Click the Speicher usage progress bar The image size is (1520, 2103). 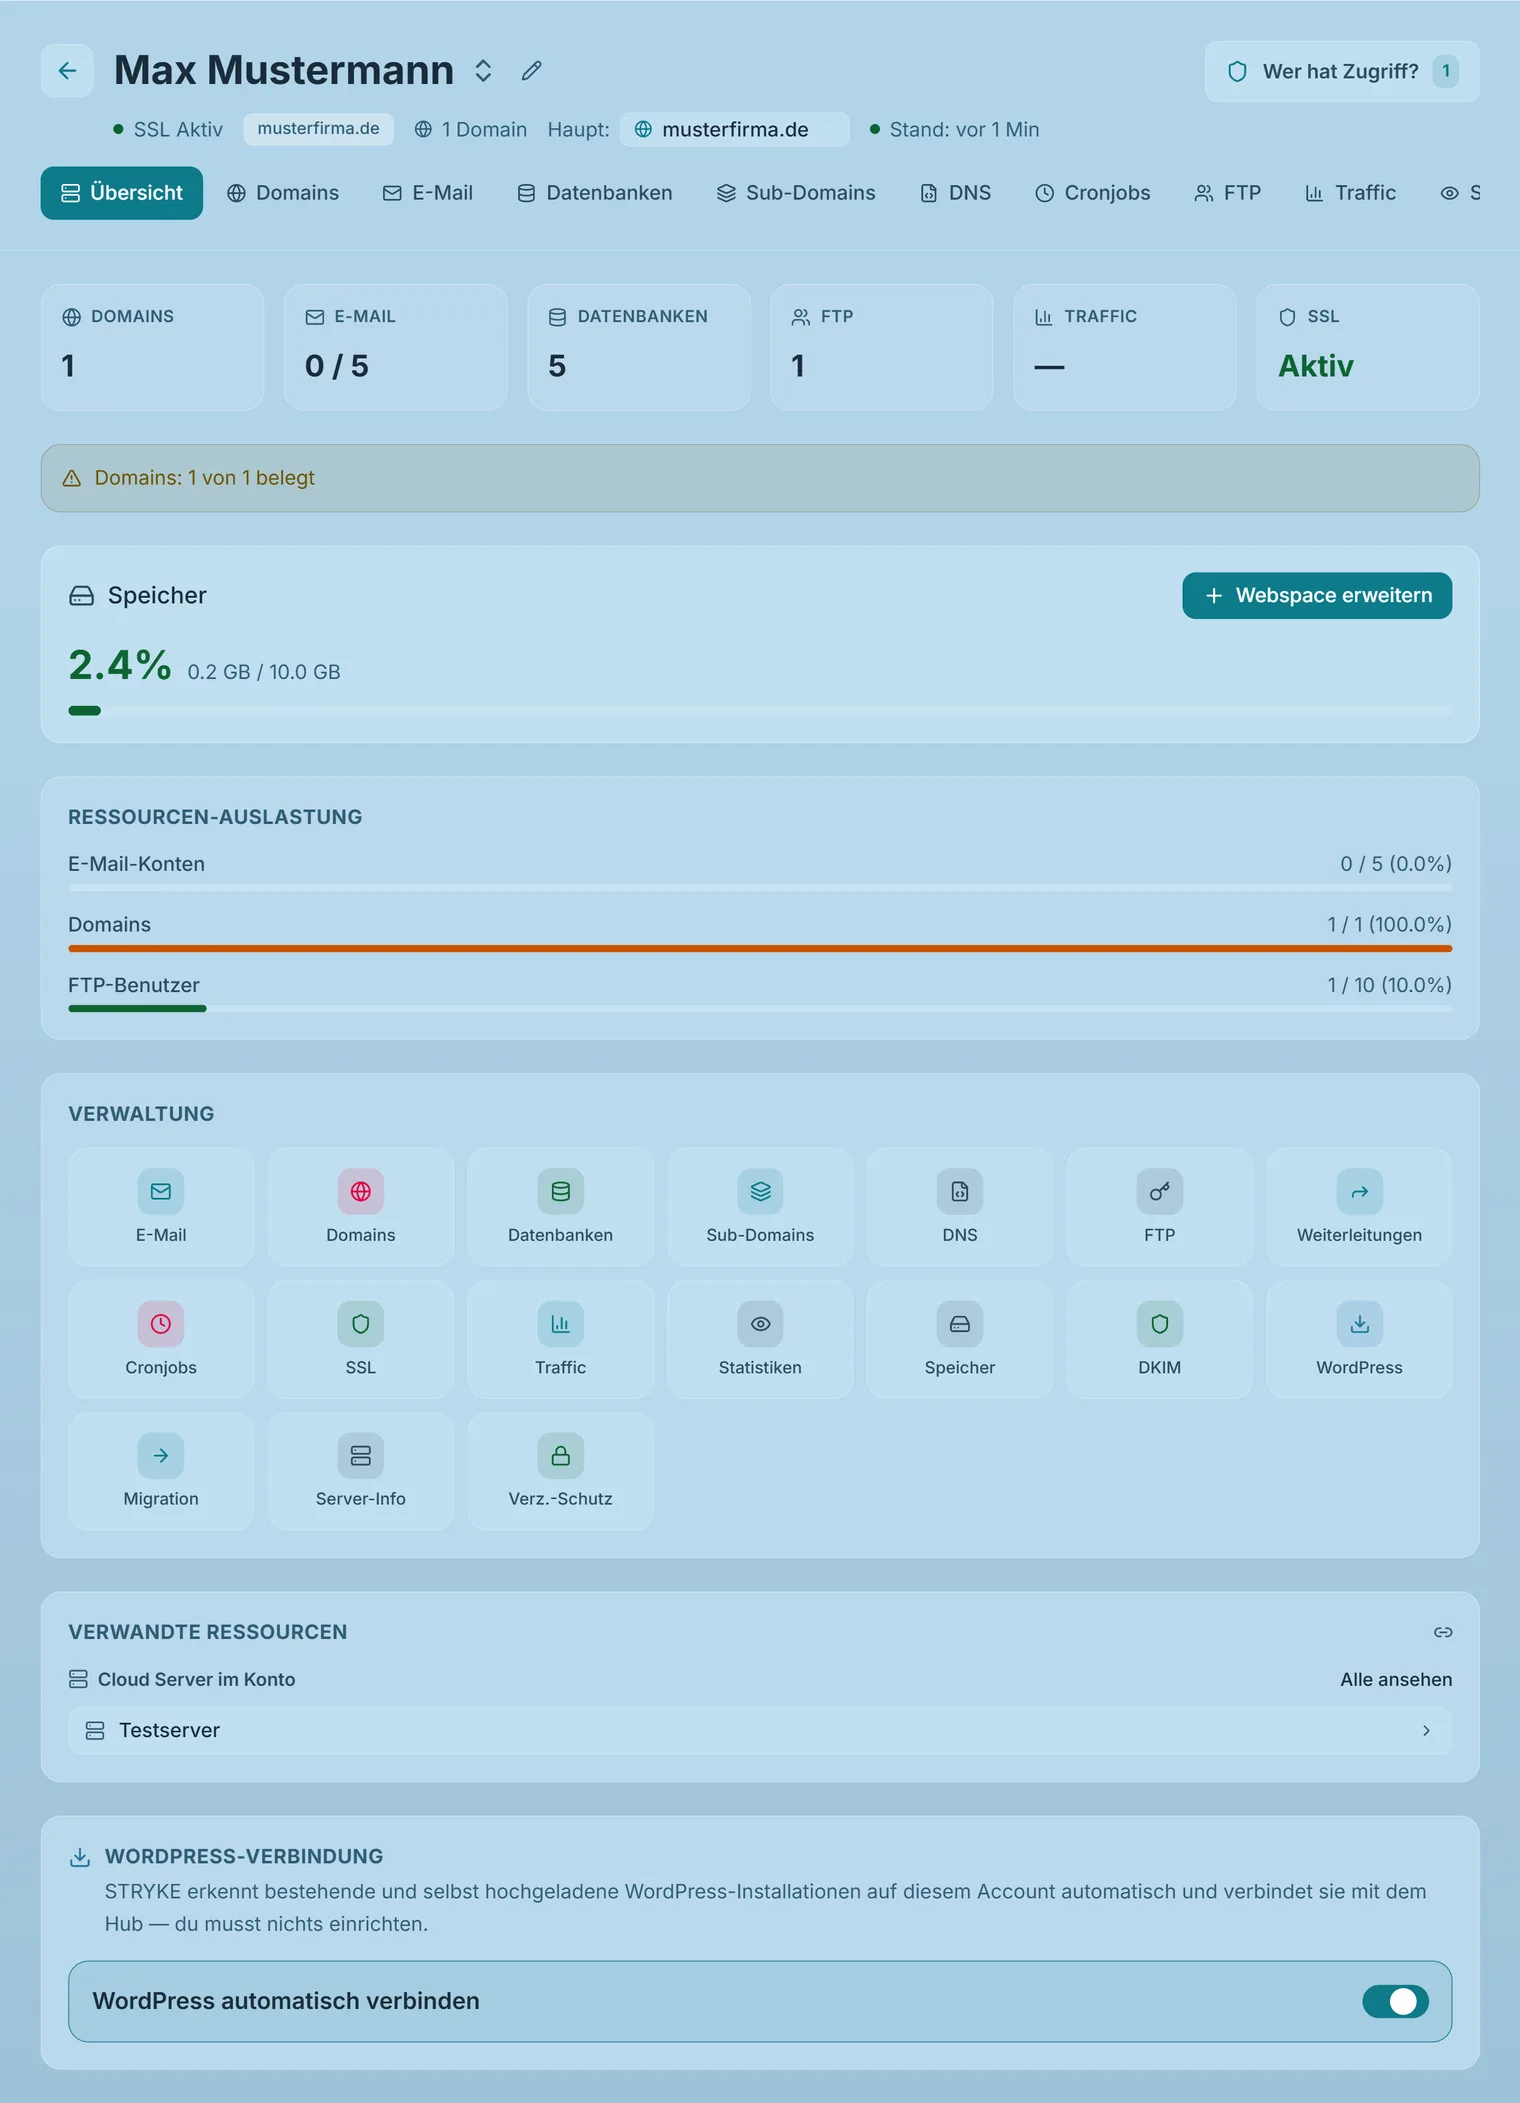click(x=760, y=711)
